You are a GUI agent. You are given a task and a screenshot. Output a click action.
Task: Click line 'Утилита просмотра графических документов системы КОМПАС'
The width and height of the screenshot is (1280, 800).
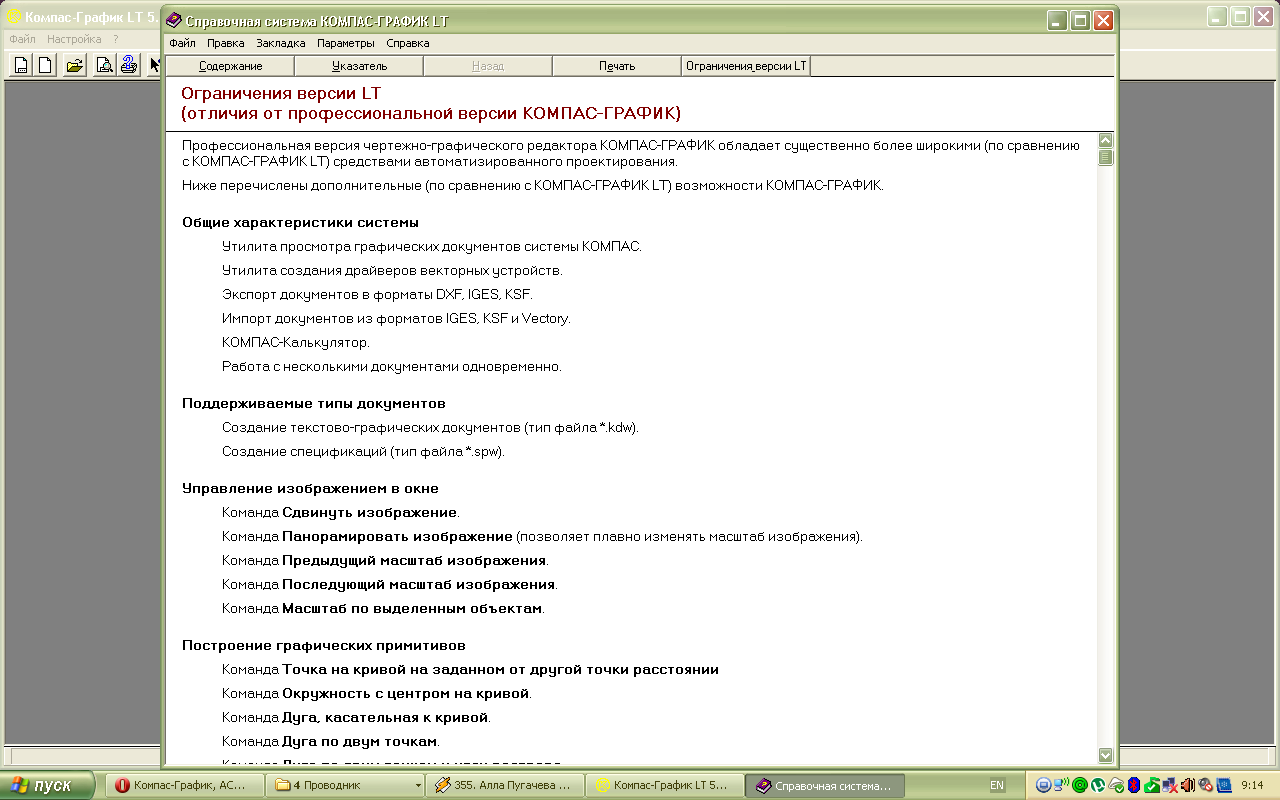(x=432, y=246)
